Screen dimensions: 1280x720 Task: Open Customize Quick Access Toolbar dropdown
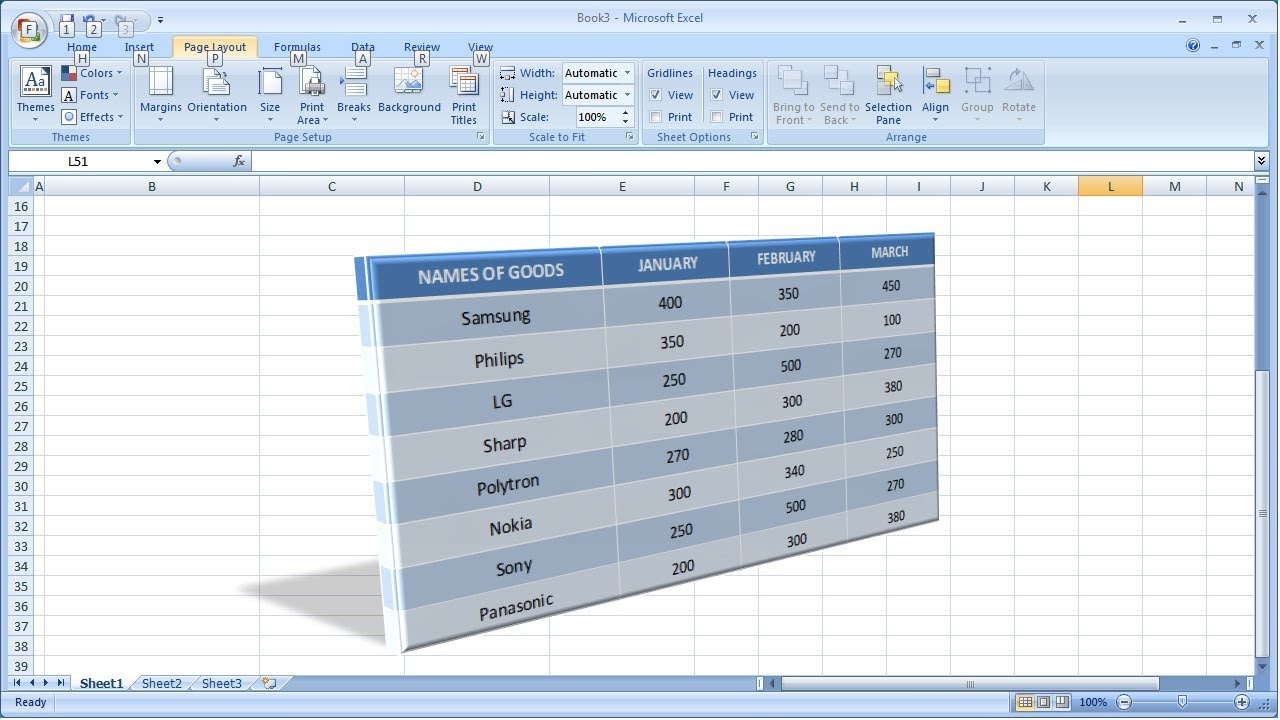coord(161,19)
